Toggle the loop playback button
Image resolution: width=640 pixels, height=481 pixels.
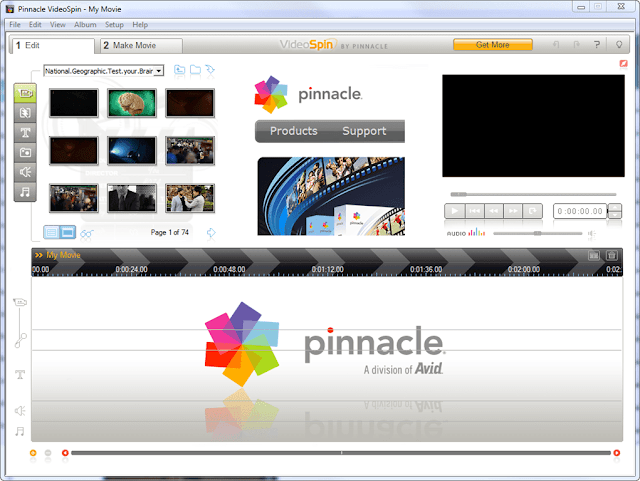tap(533, 211)
